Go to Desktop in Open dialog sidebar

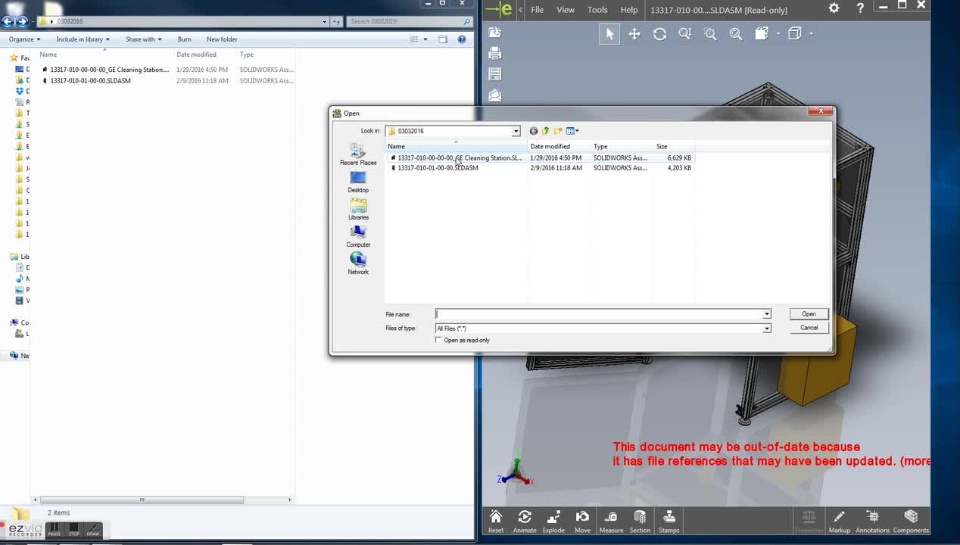pos(358,182)
